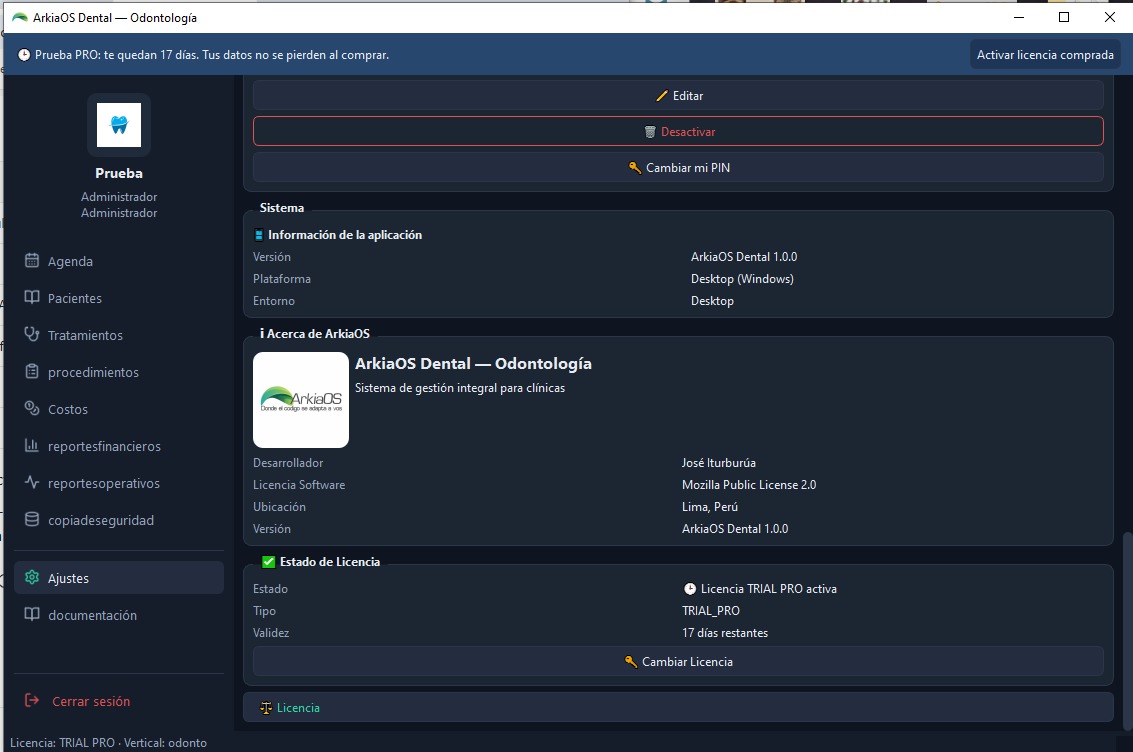Click the clock icon in trial banner
This screenshot has height=752, width=1133.
pos(24,55)
